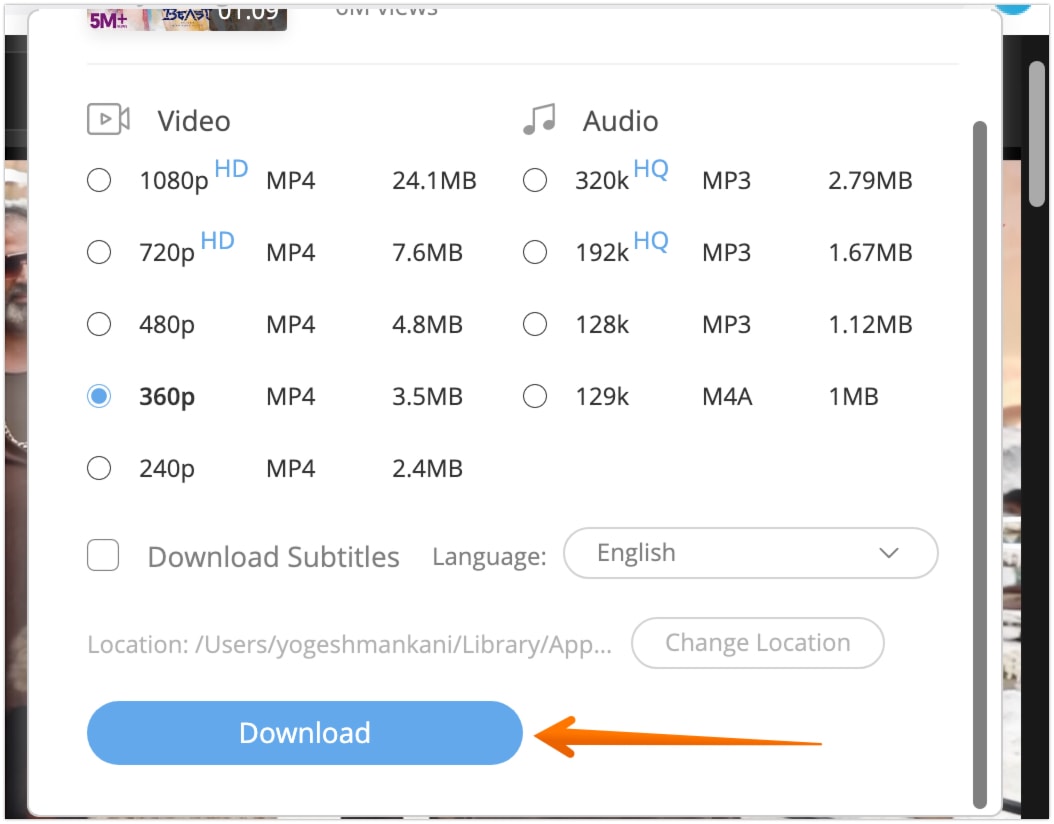
Task: Enable the Download Subtitles checkbox
Action: pos(103,556)
